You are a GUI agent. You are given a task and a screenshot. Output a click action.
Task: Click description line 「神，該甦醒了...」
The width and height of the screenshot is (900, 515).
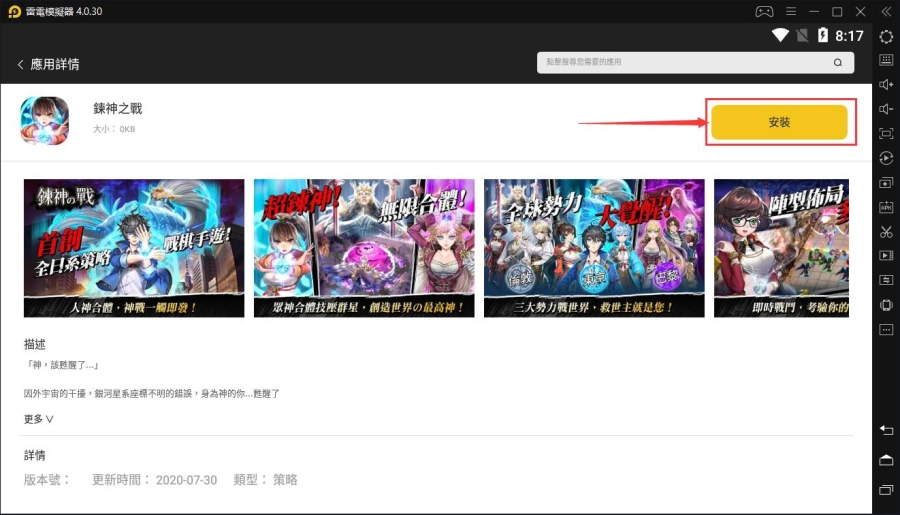(63, 365)
